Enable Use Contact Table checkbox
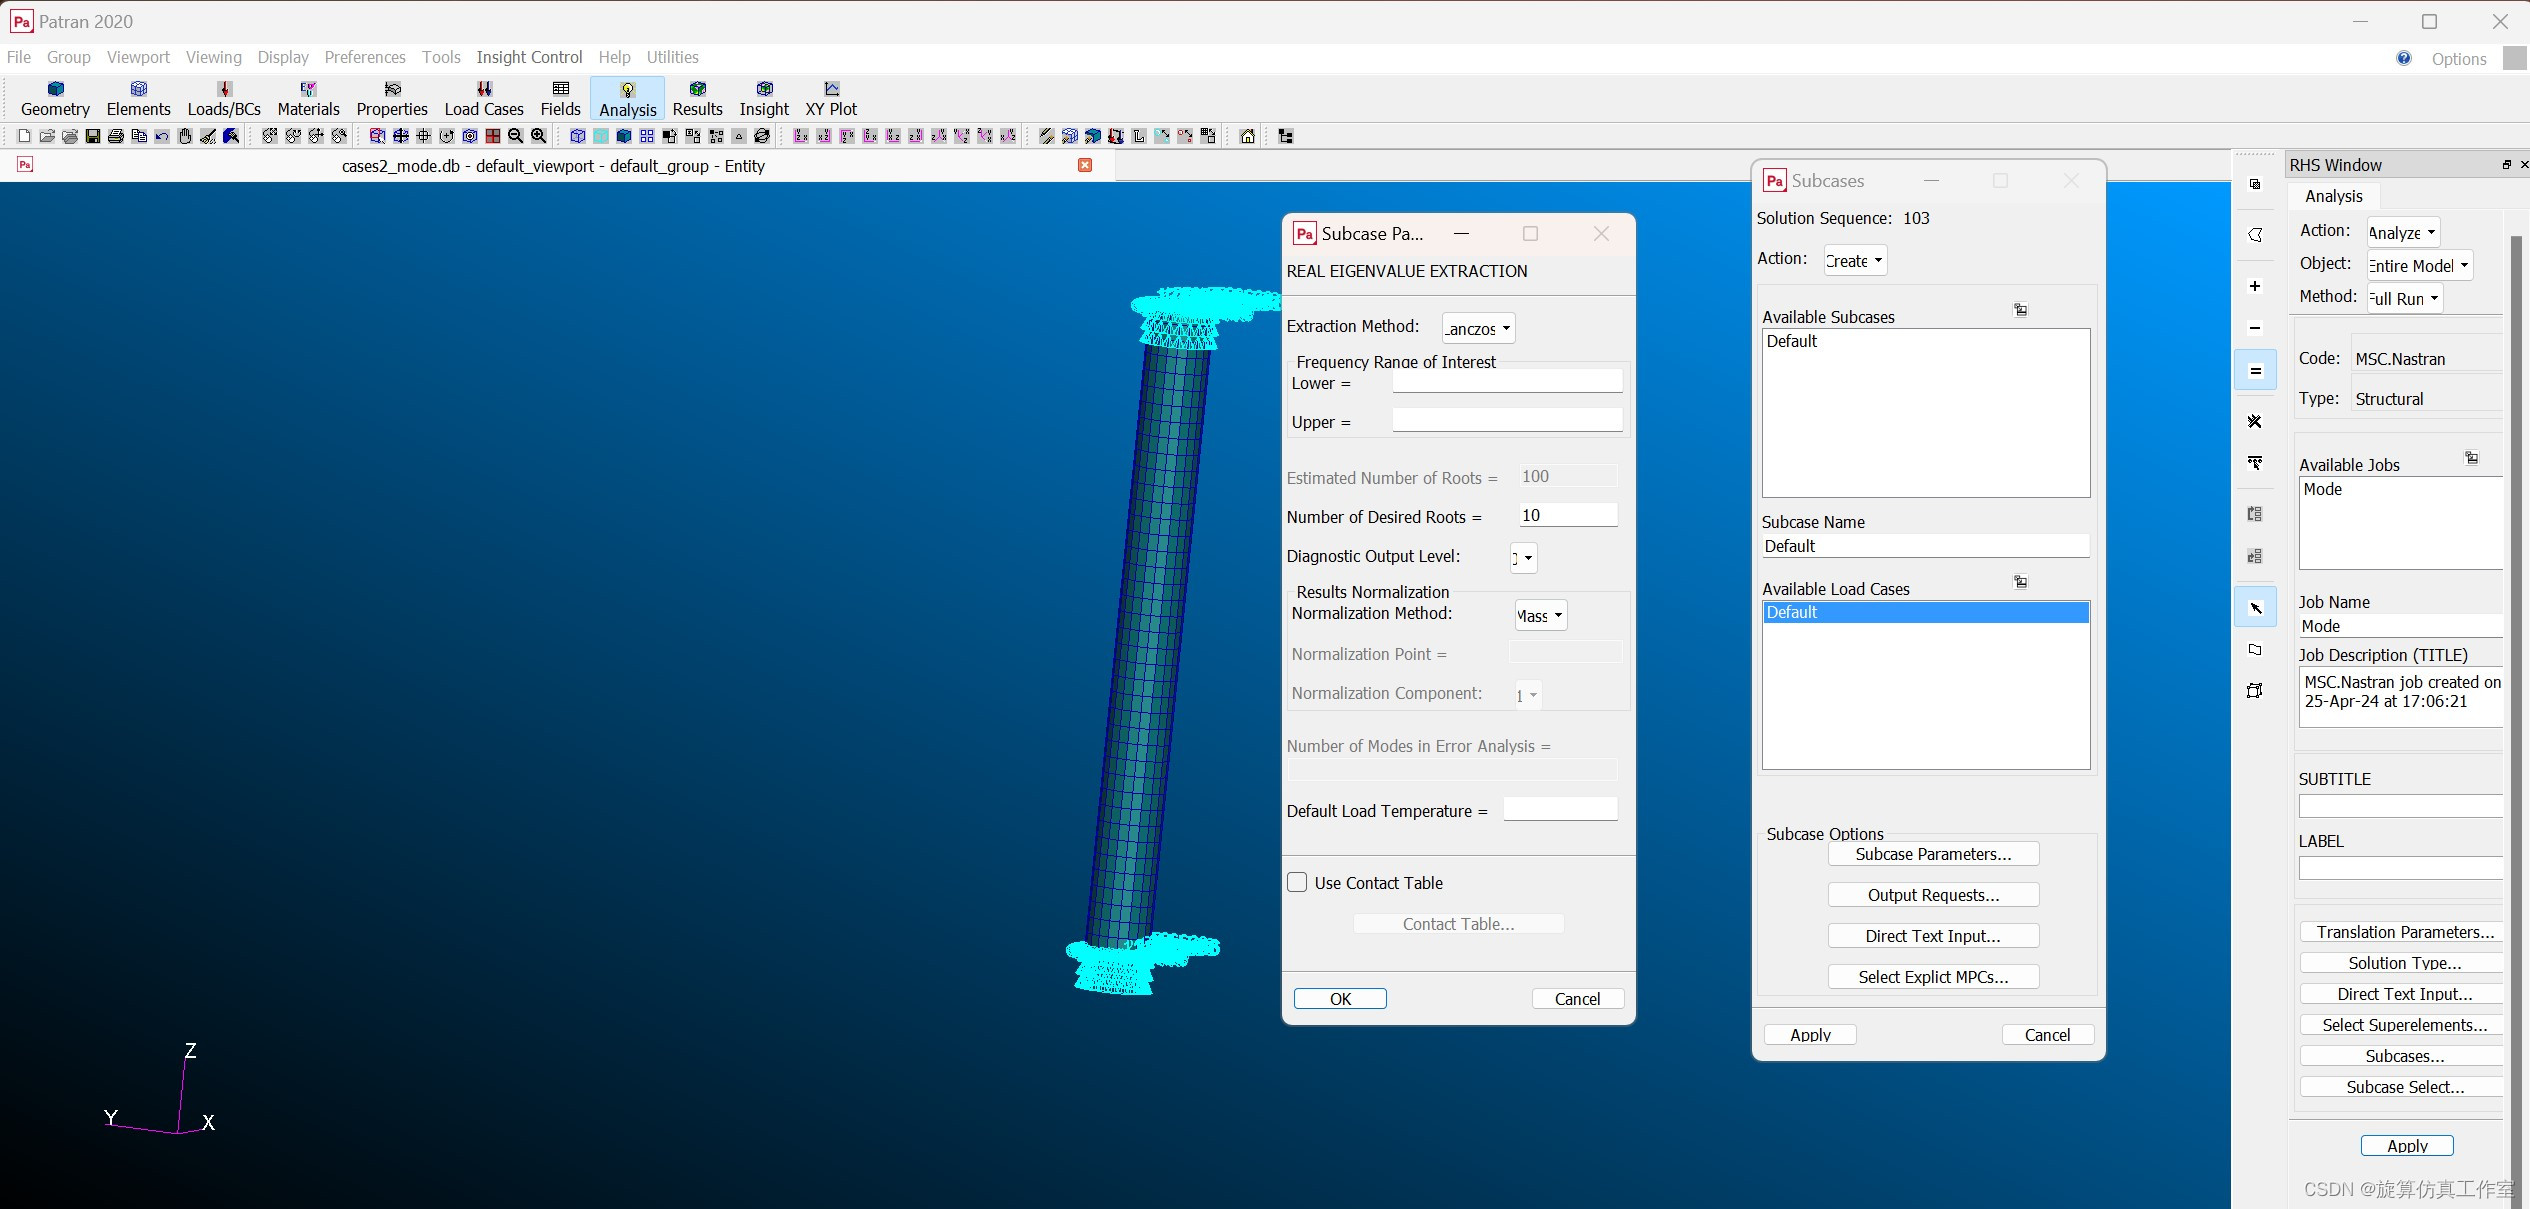This screenshot has height=1209, width=2530. tap(1297, 882)
